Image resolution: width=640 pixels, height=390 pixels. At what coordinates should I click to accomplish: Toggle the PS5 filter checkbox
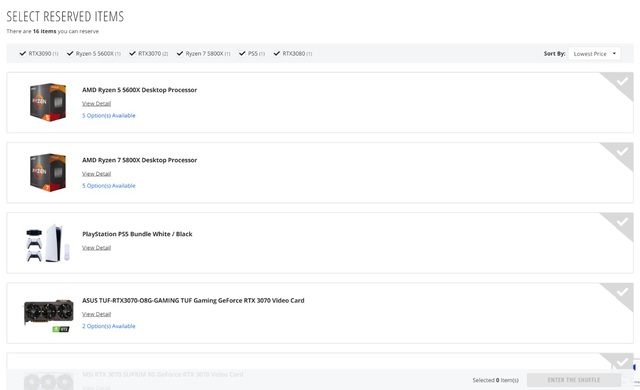click(242, 53)
